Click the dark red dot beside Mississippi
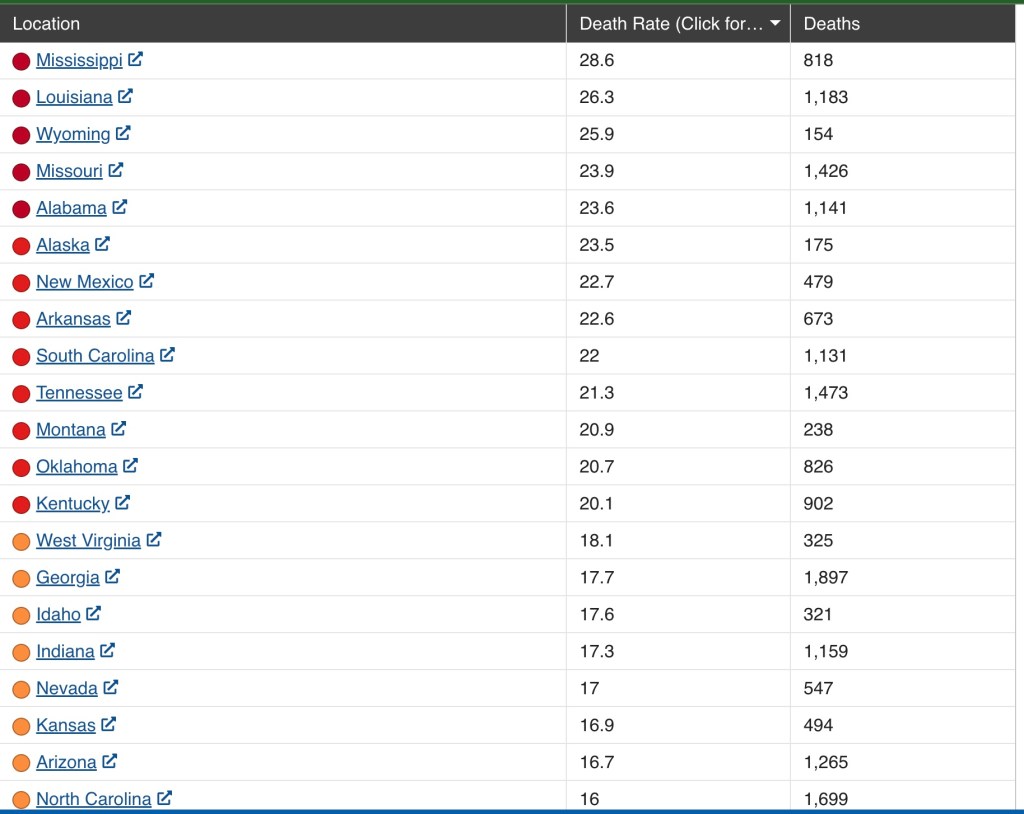This screenshot has width=1024, height=814. (21, 61)
